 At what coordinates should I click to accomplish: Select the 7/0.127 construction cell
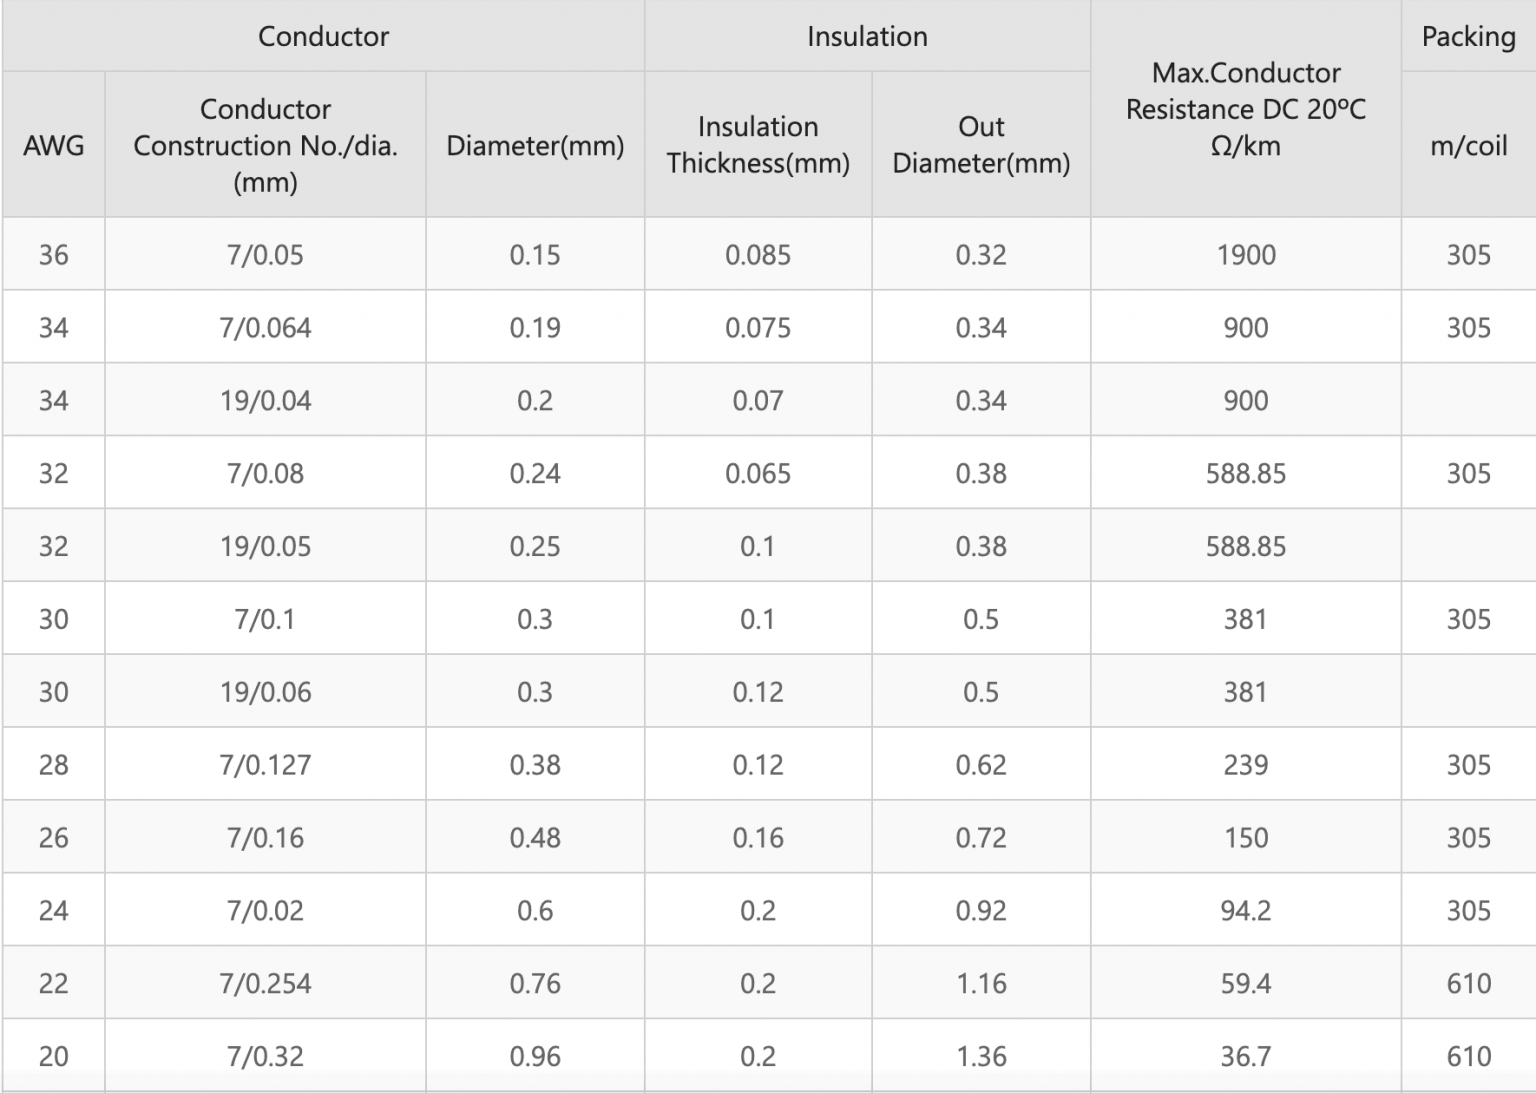point(265,765)
